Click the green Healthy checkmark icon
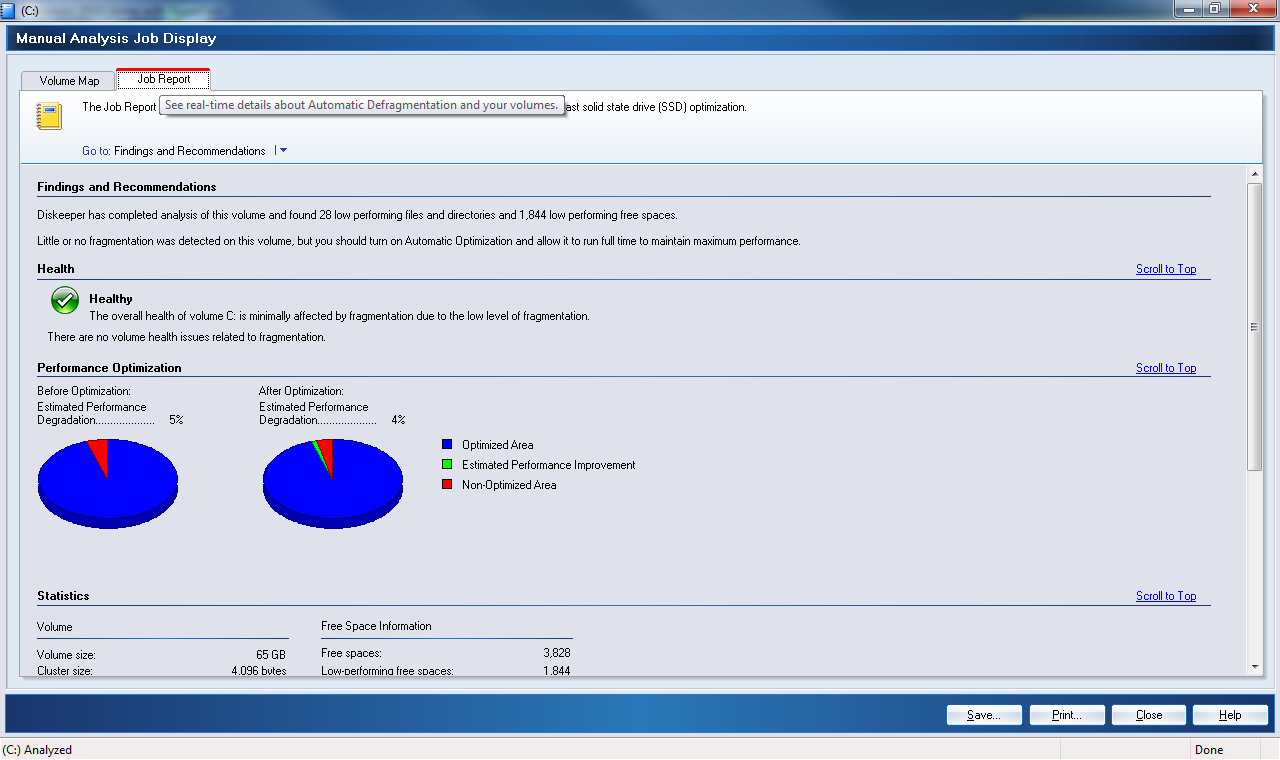1280x760 pixels. point(64,301)
